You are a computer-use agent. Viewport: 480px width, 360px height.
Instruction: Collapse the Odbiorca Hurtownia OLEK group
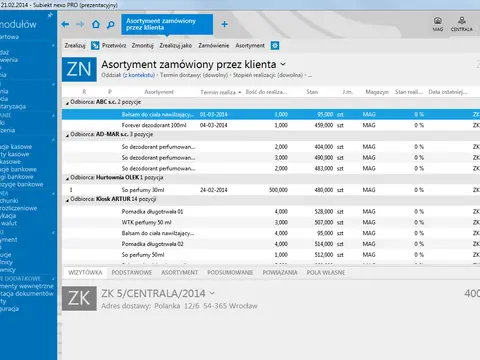[x=67, y=179]
